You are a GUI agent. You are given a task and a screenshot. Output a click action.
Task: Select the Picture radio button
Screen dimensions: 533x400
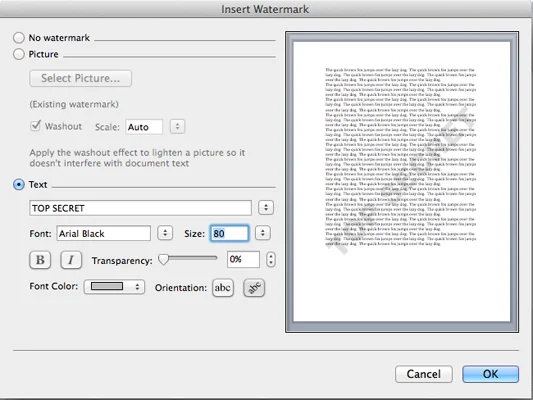(x=19, y=54)
